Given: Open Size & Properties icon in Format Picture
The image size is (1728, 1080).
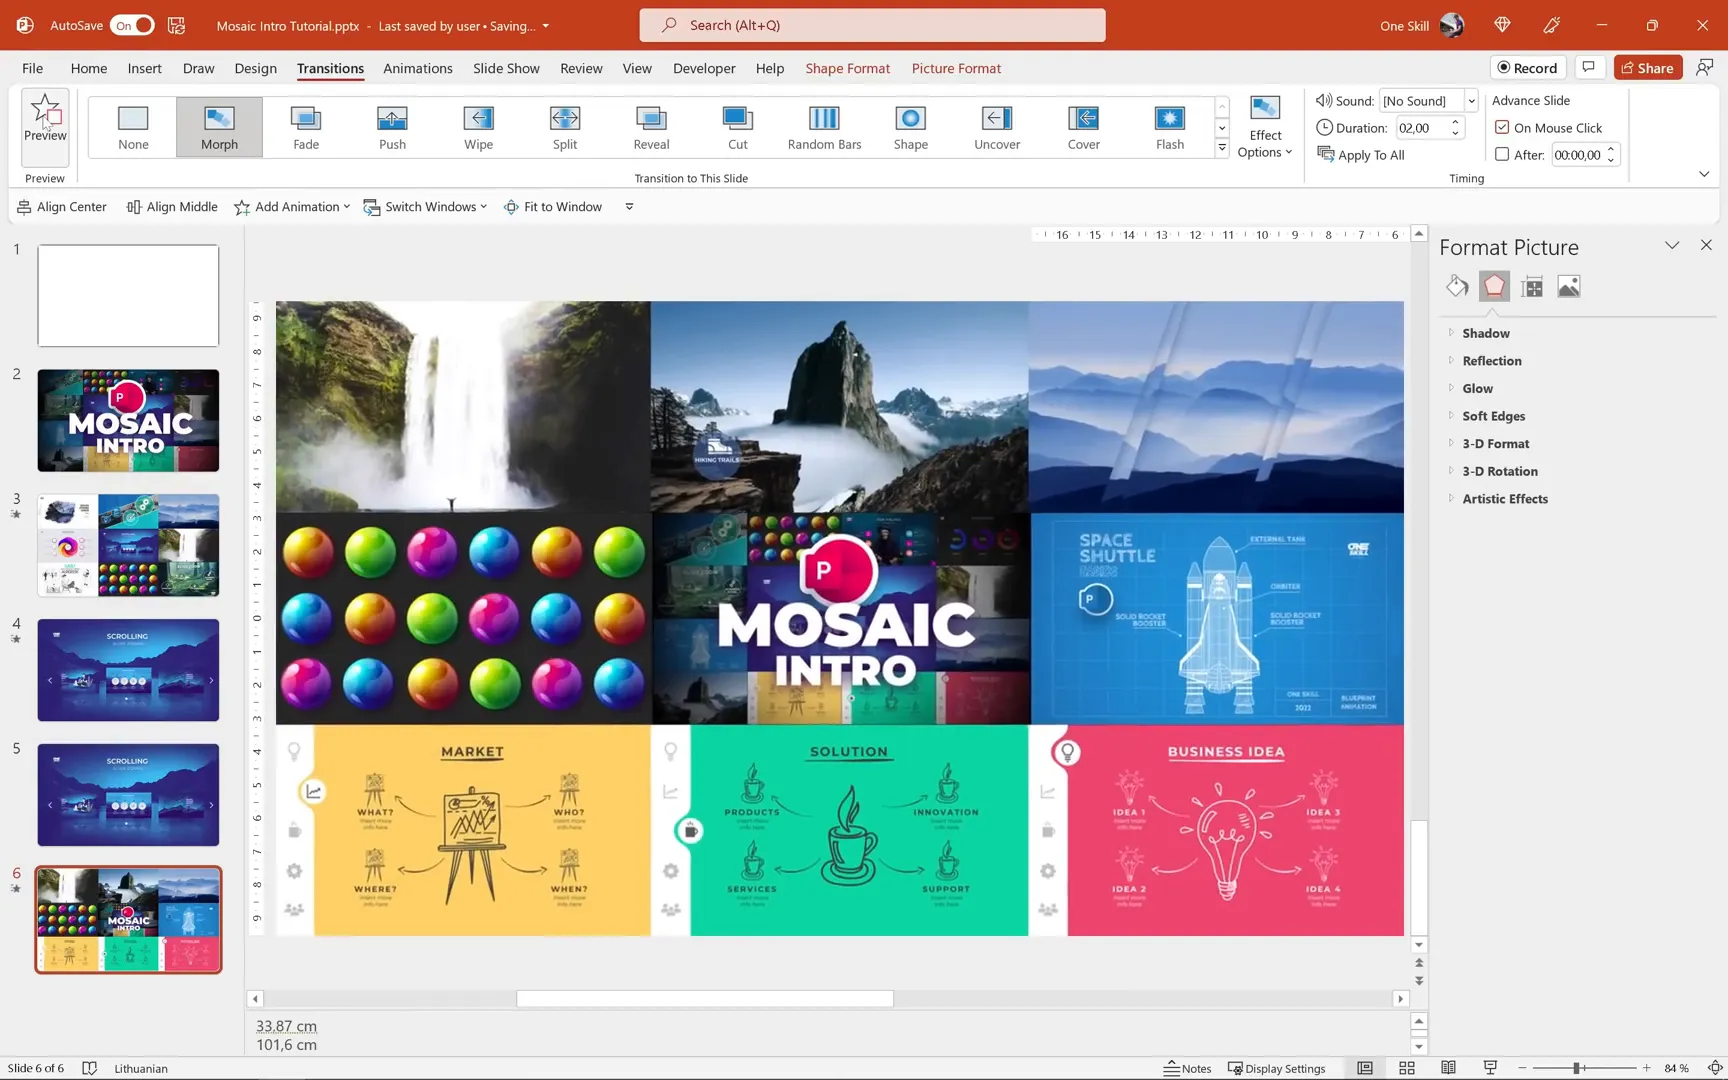Looking at the screenshot, I should (1532, 287).
